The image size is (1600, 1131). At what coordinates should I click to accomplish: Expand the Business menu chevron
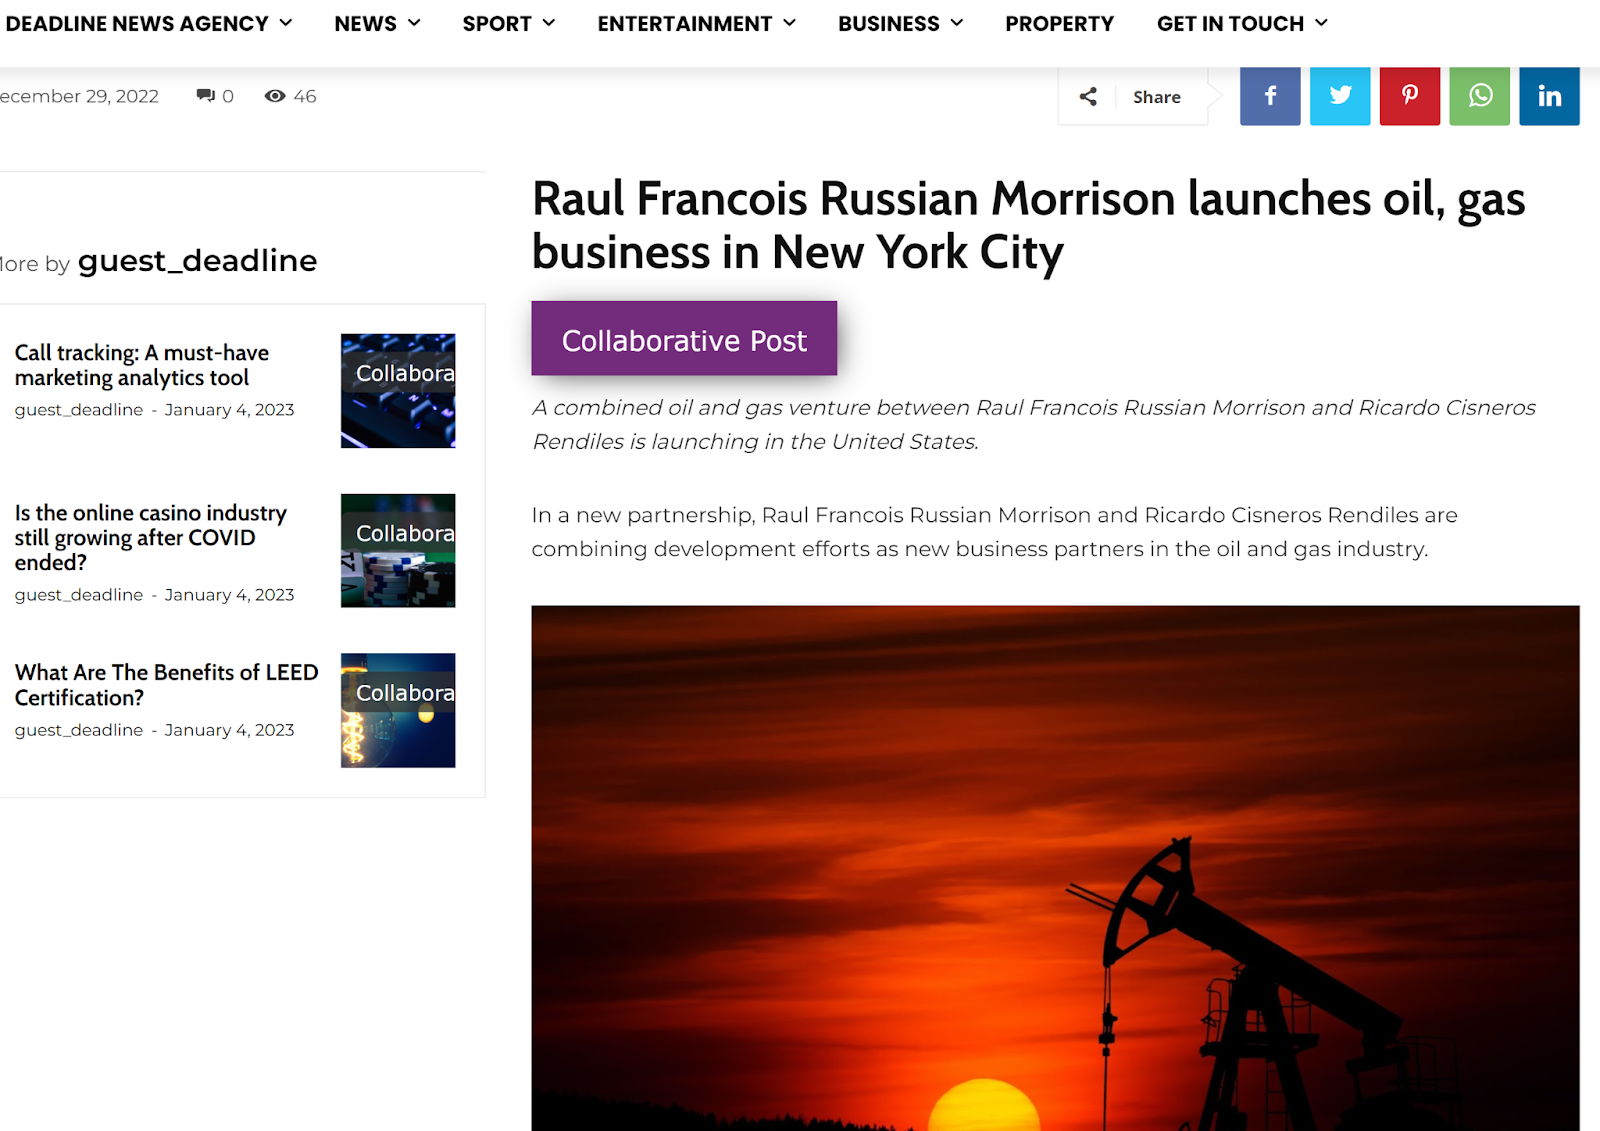(x=957, y=23)
